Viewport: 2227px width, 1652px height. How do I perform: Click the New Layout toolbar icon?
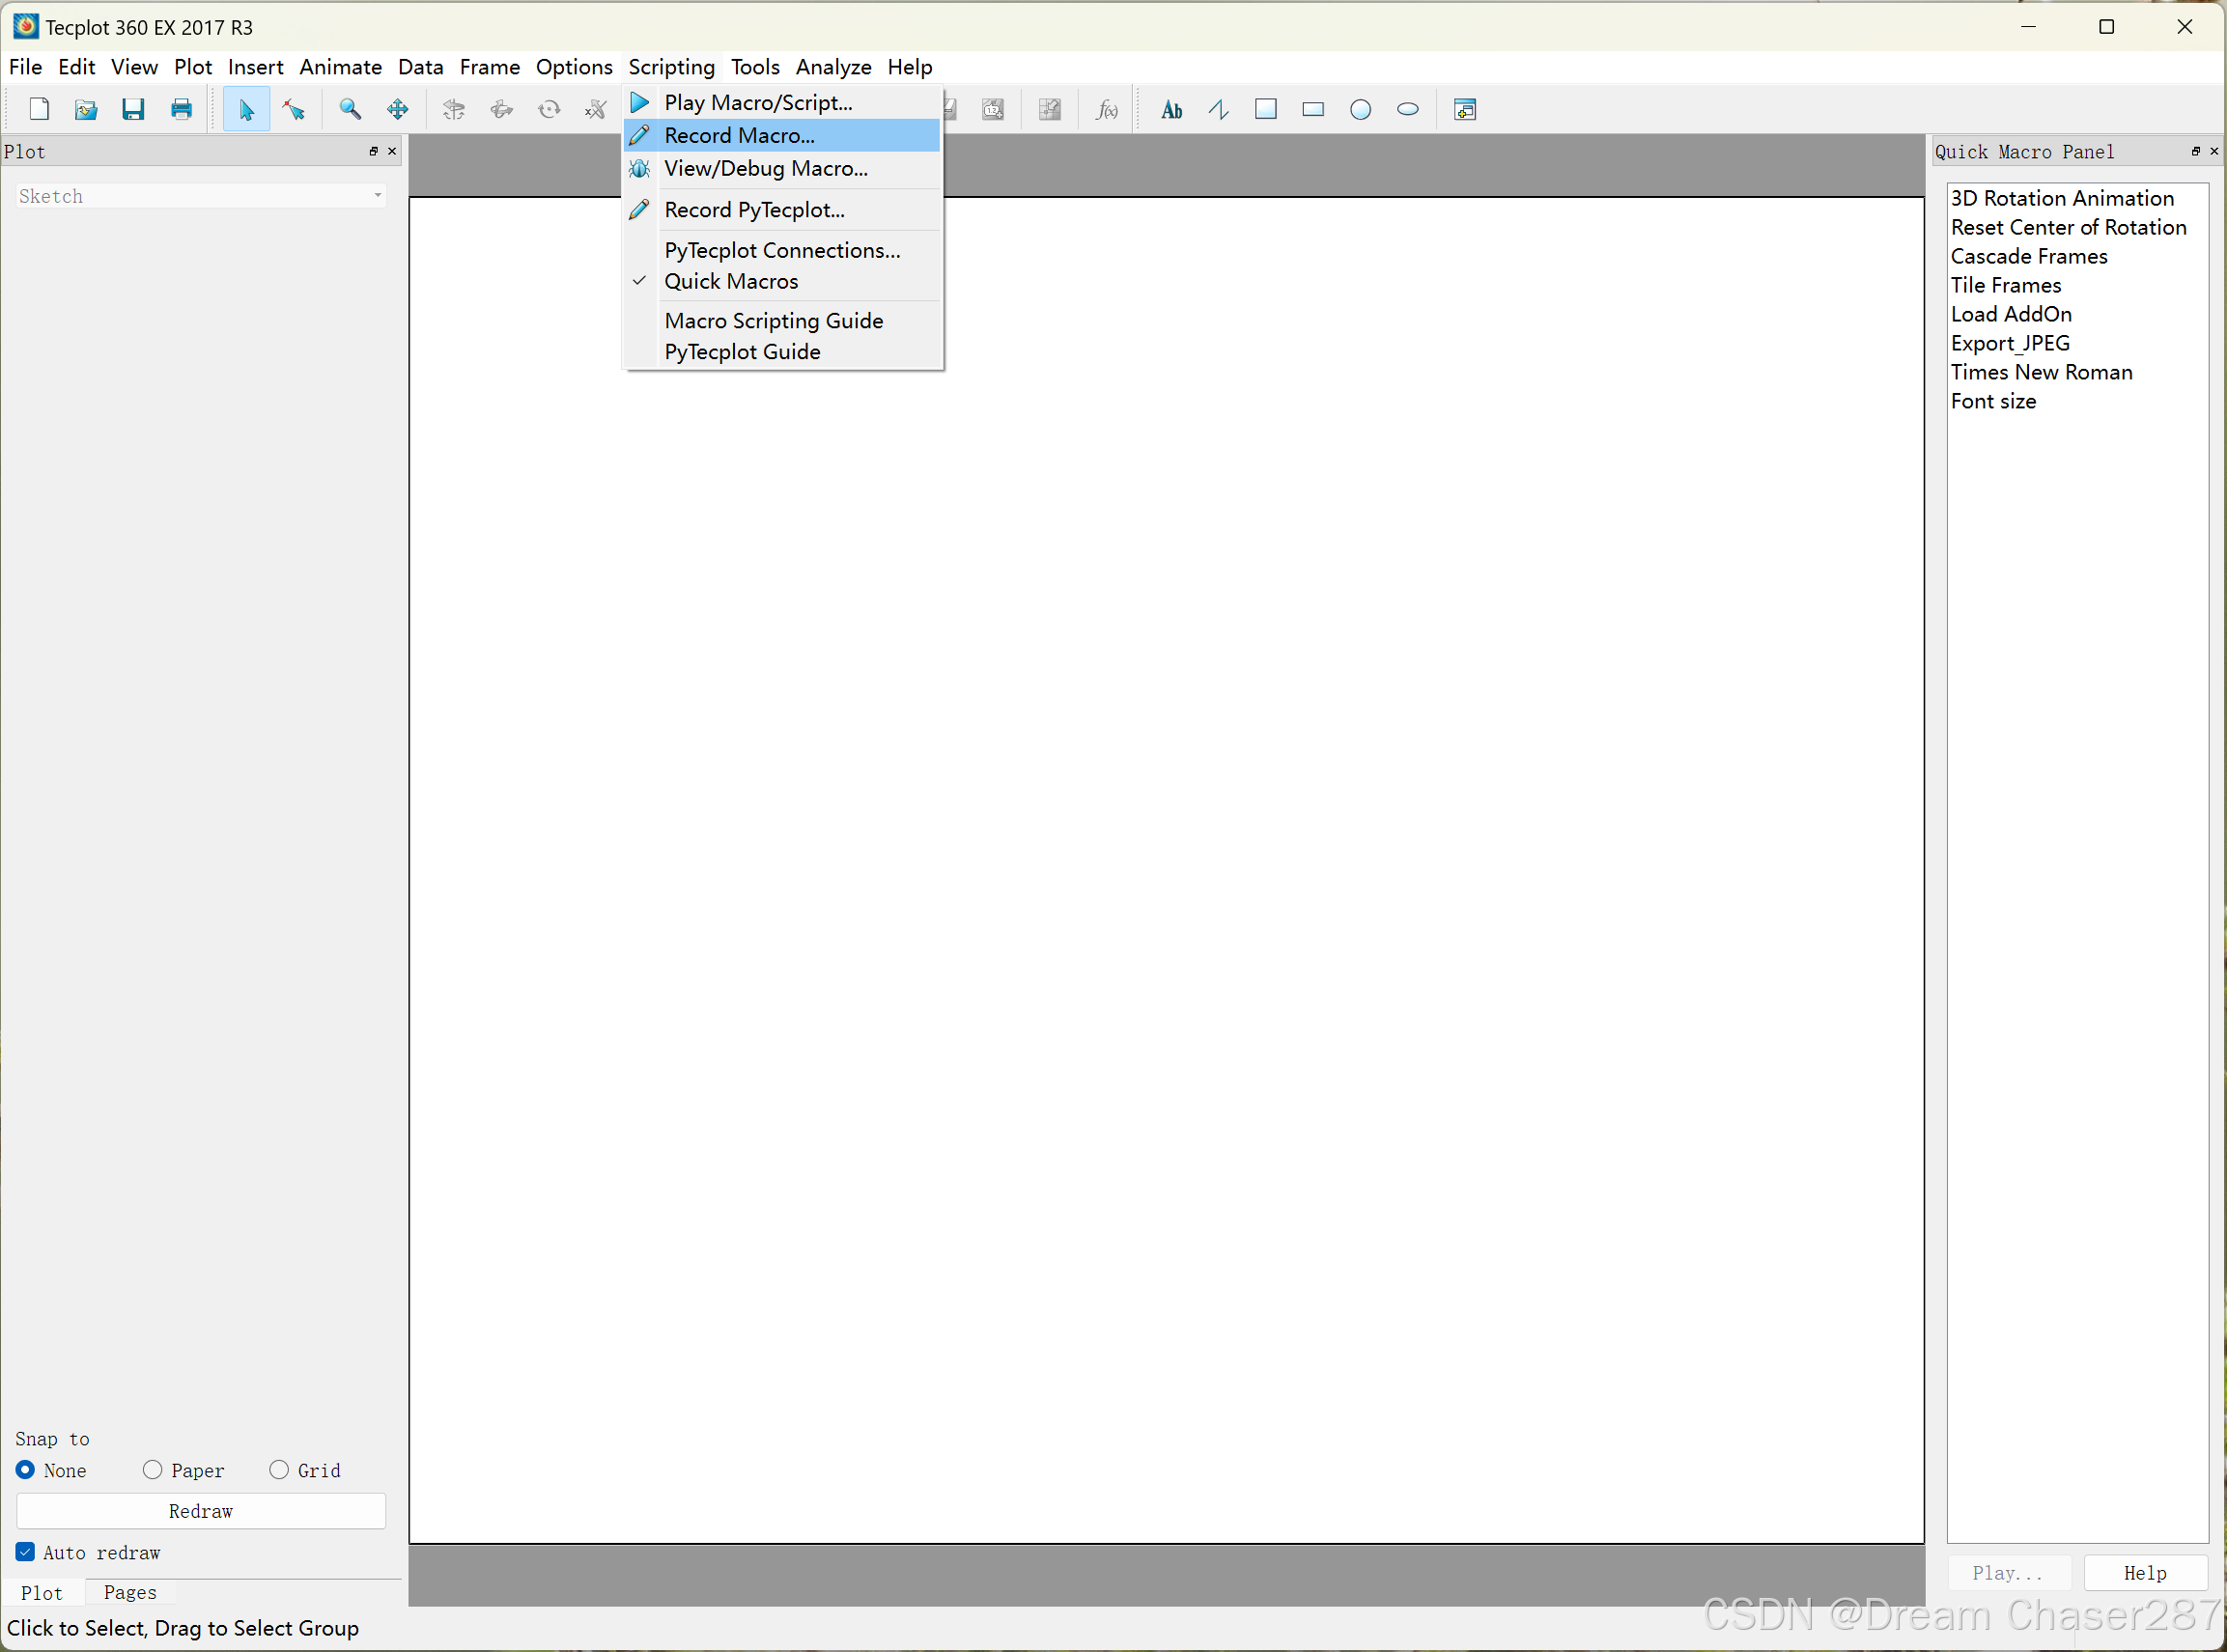[x=39, y=109]
